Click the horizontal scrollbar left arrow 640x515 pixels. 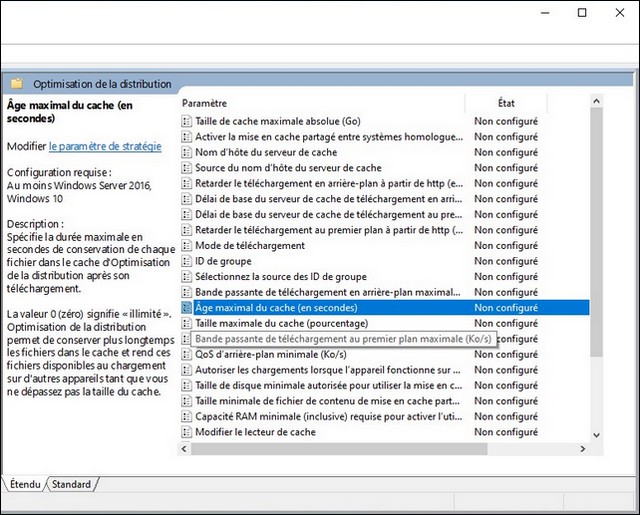(186, 449)
